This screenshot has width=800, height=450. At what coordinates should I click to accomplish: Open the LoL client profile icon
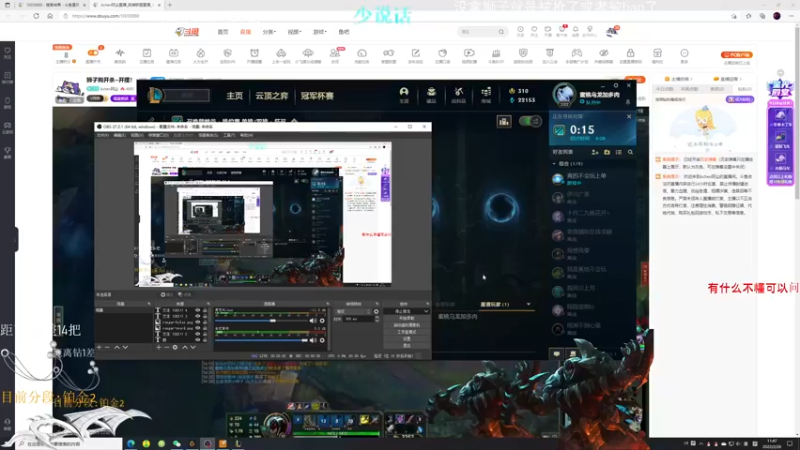404,92
